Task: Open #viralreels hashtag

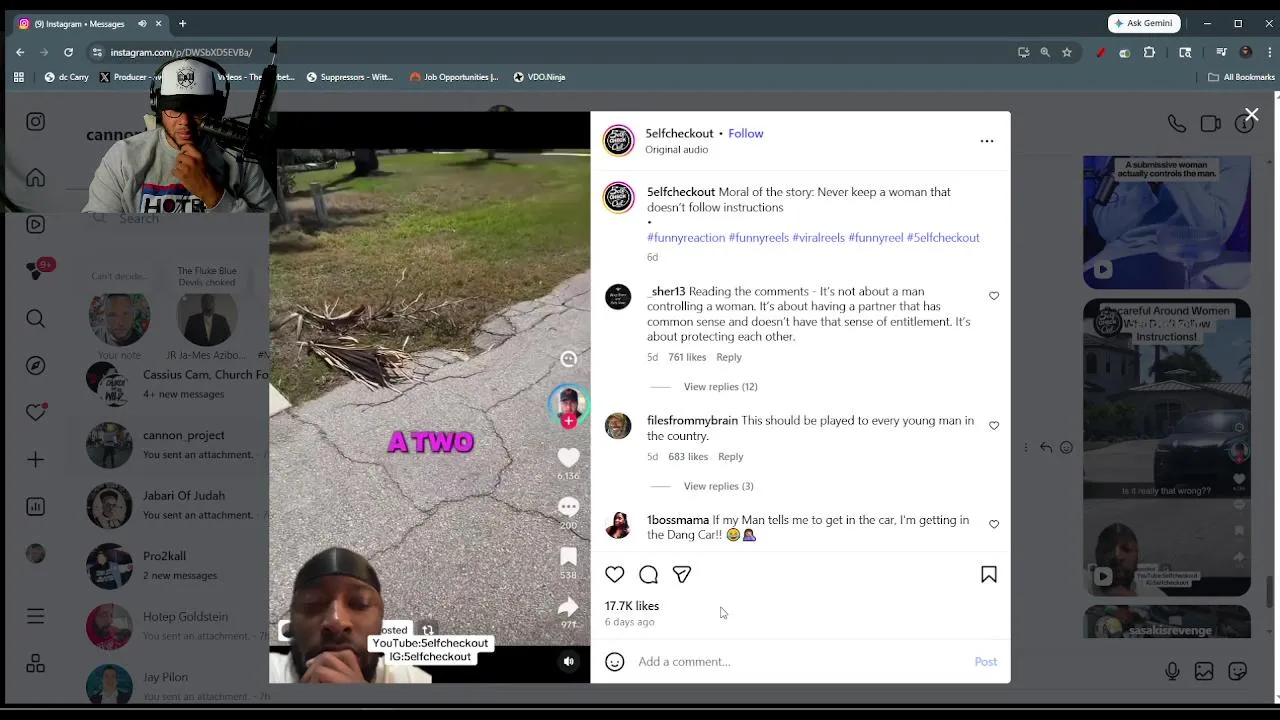Action: tap(818, 238)
